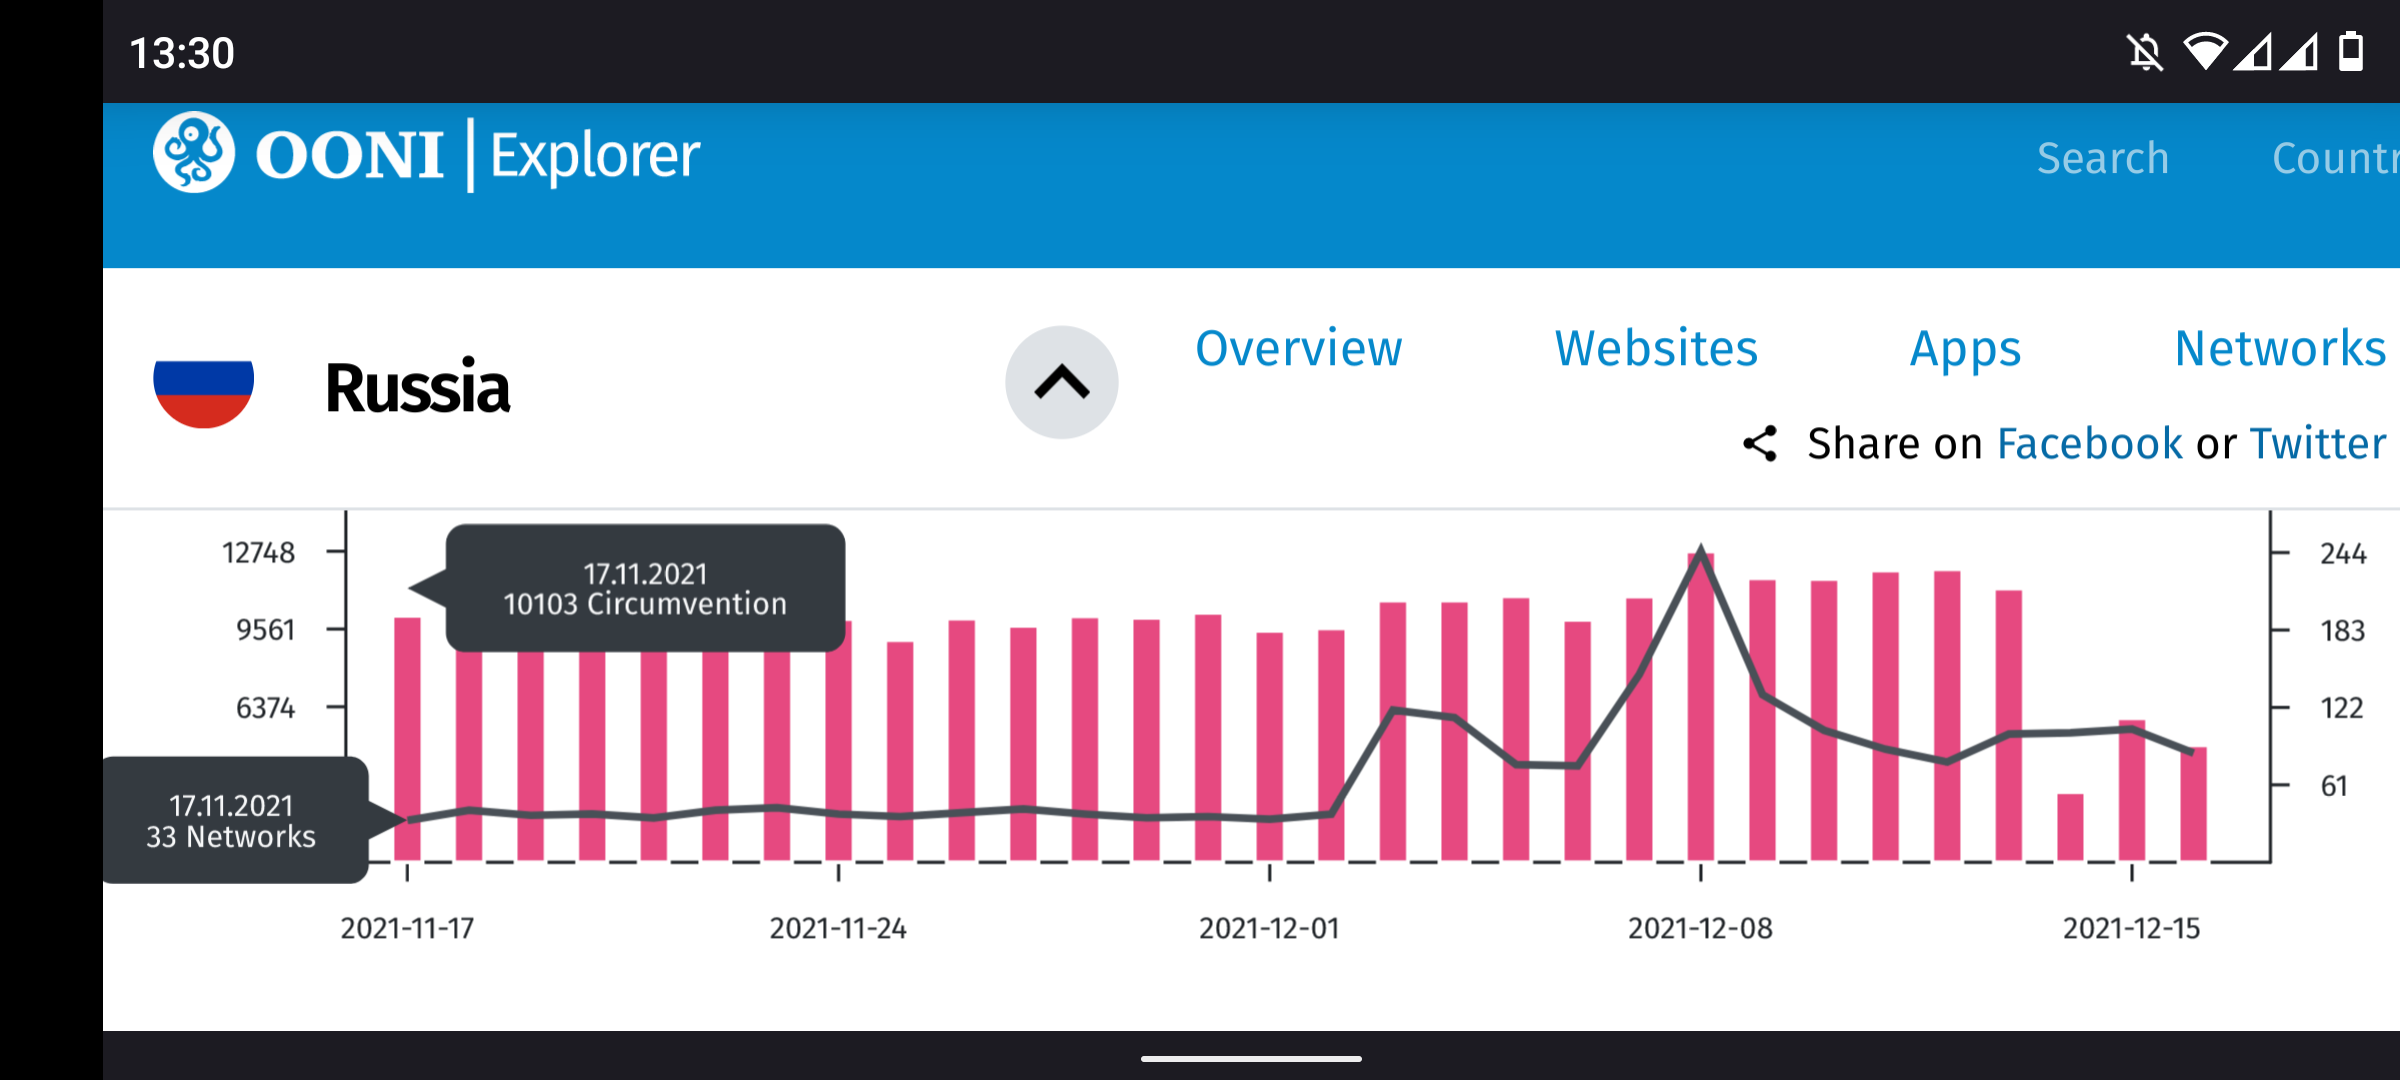Share on Twitter link

2317,444
